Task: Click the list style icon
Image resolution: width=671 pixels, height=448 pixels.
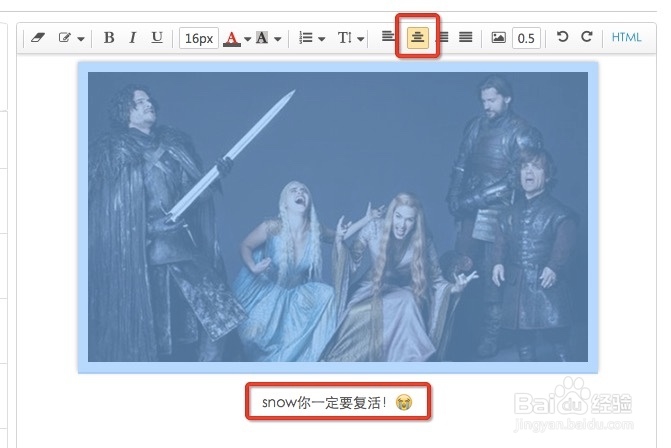Action: coord(306,38)
